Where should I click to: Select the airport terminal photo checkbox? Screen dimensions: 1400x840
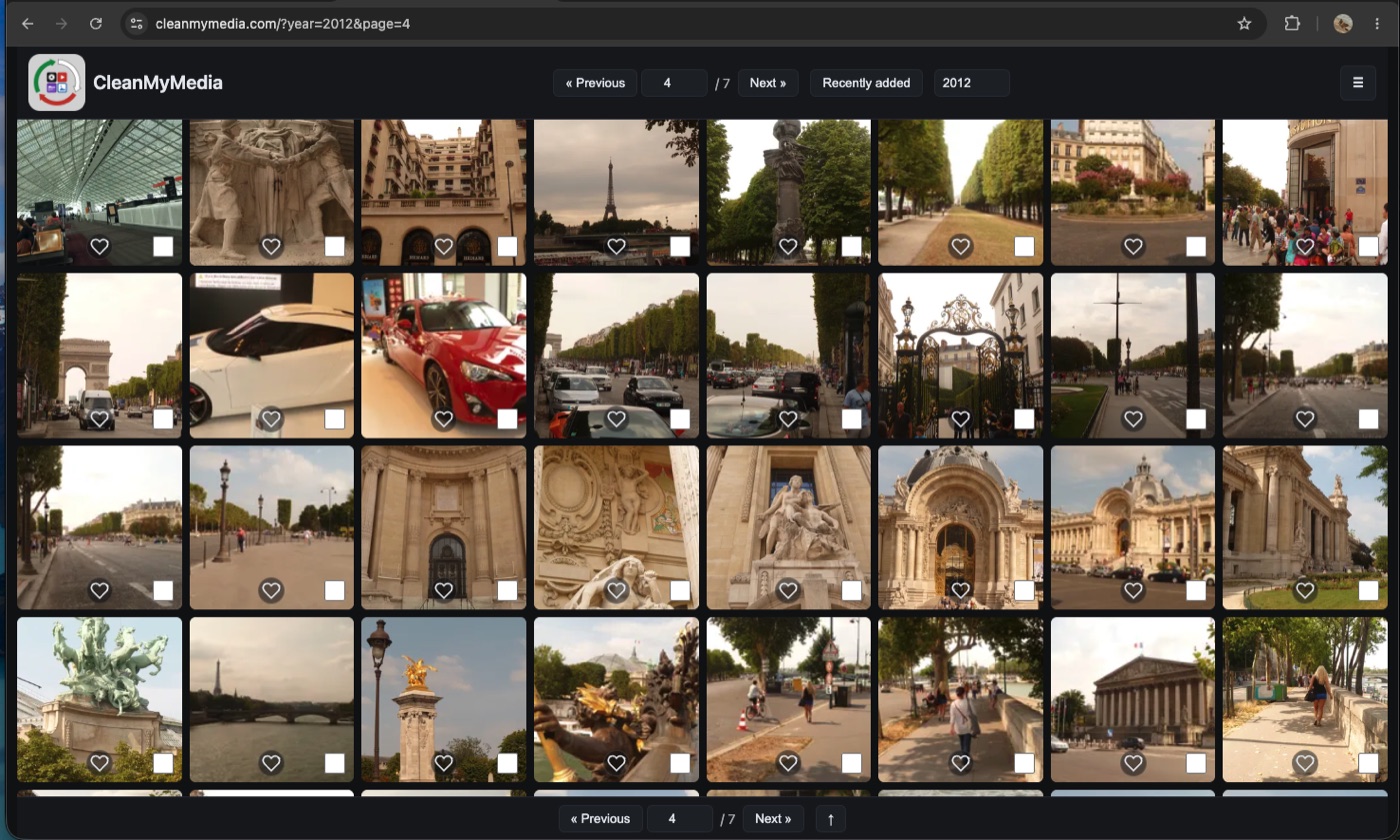(163, 246)
